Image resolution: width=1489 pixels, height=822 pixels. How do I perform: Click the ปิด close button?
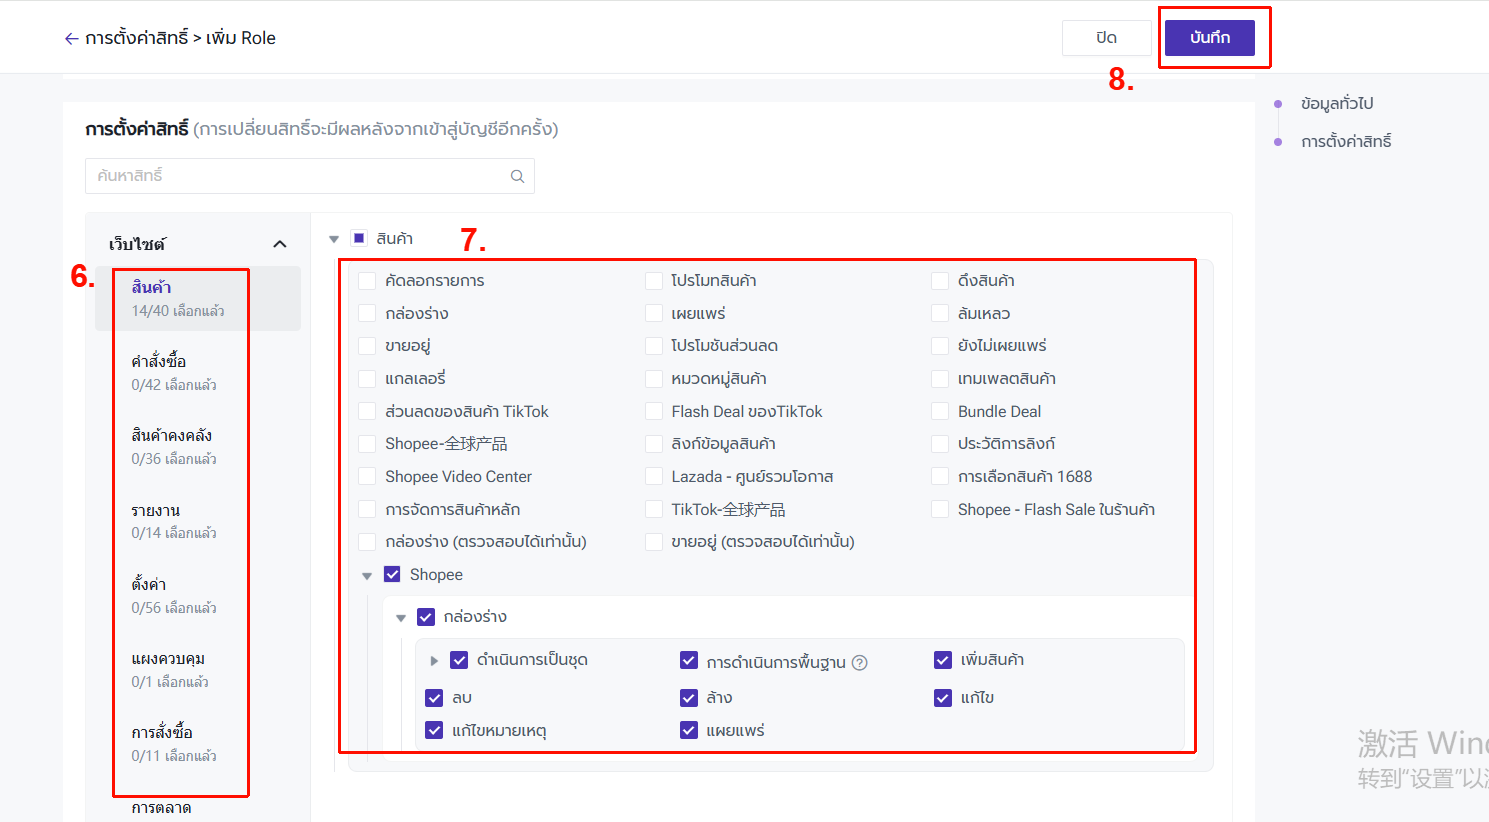1106,38
